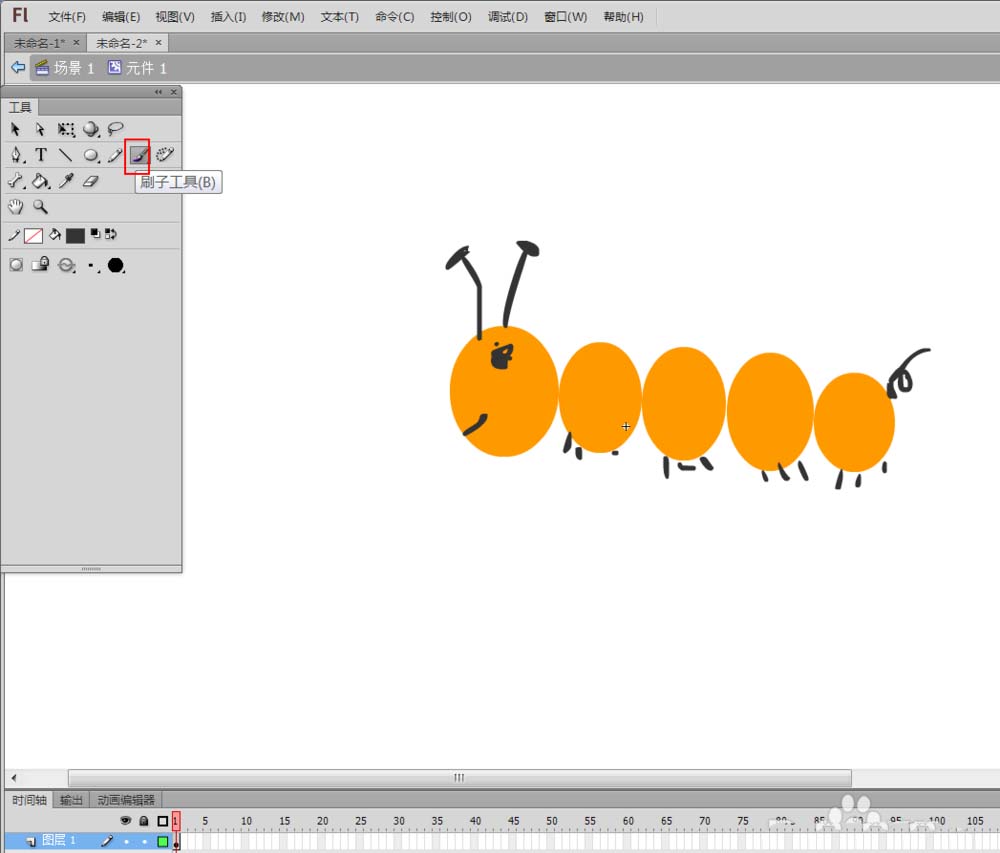The width and height of the screenshot is (1000, 853).
Task: Select the Eraser tool
Action: [x=91, y=181]
